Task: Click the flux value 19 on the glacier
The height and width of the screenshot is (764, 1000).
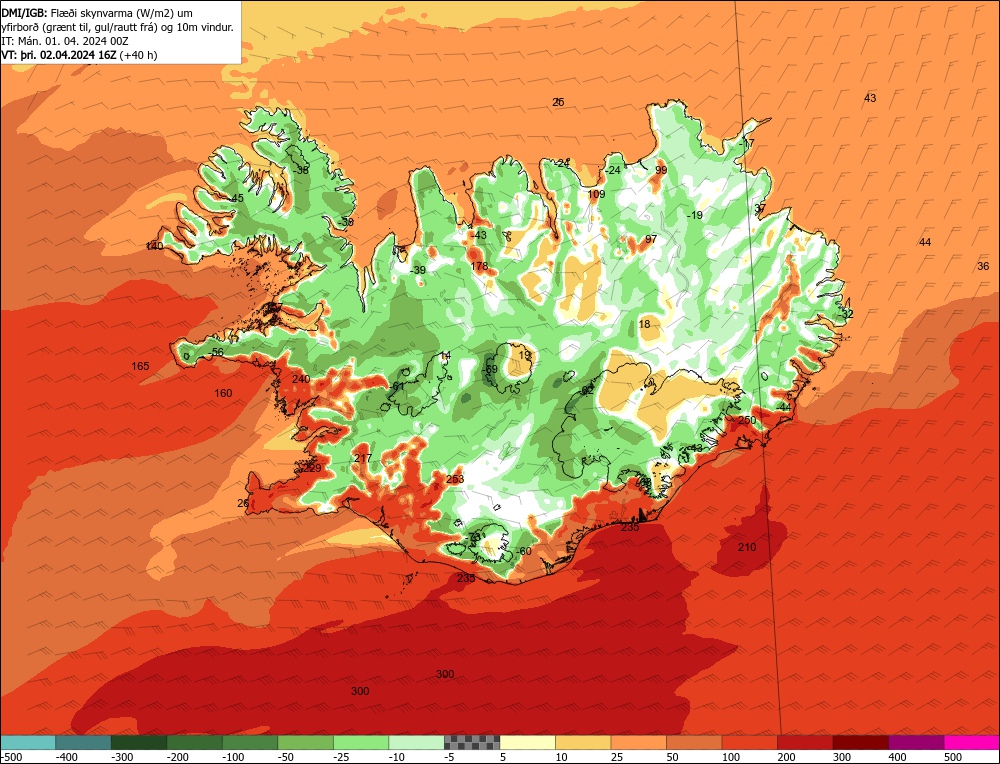Action: 524,355
